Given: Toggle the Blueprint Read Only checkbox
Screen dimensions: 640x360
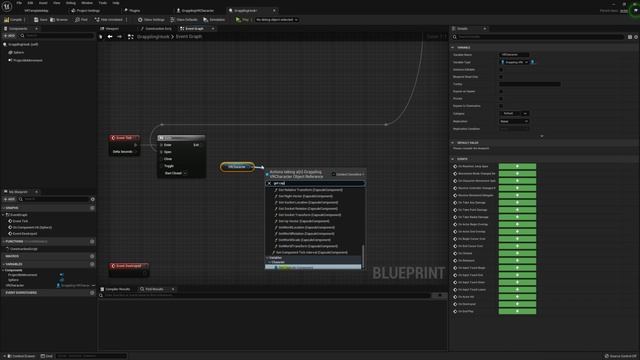Looking at the screenshot, I should point(501,77).
